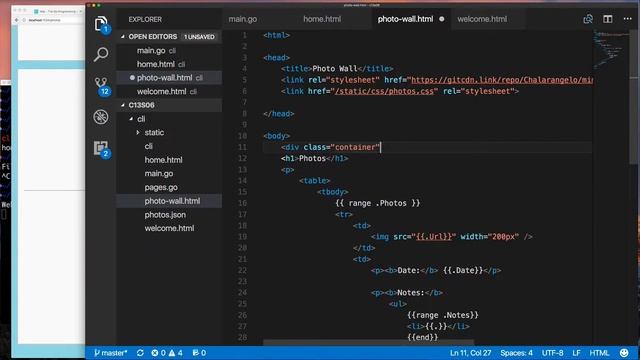Click the browser window tab behind VS Code
The width and height of the screenshot is (640, 360).
click(57, 11)
